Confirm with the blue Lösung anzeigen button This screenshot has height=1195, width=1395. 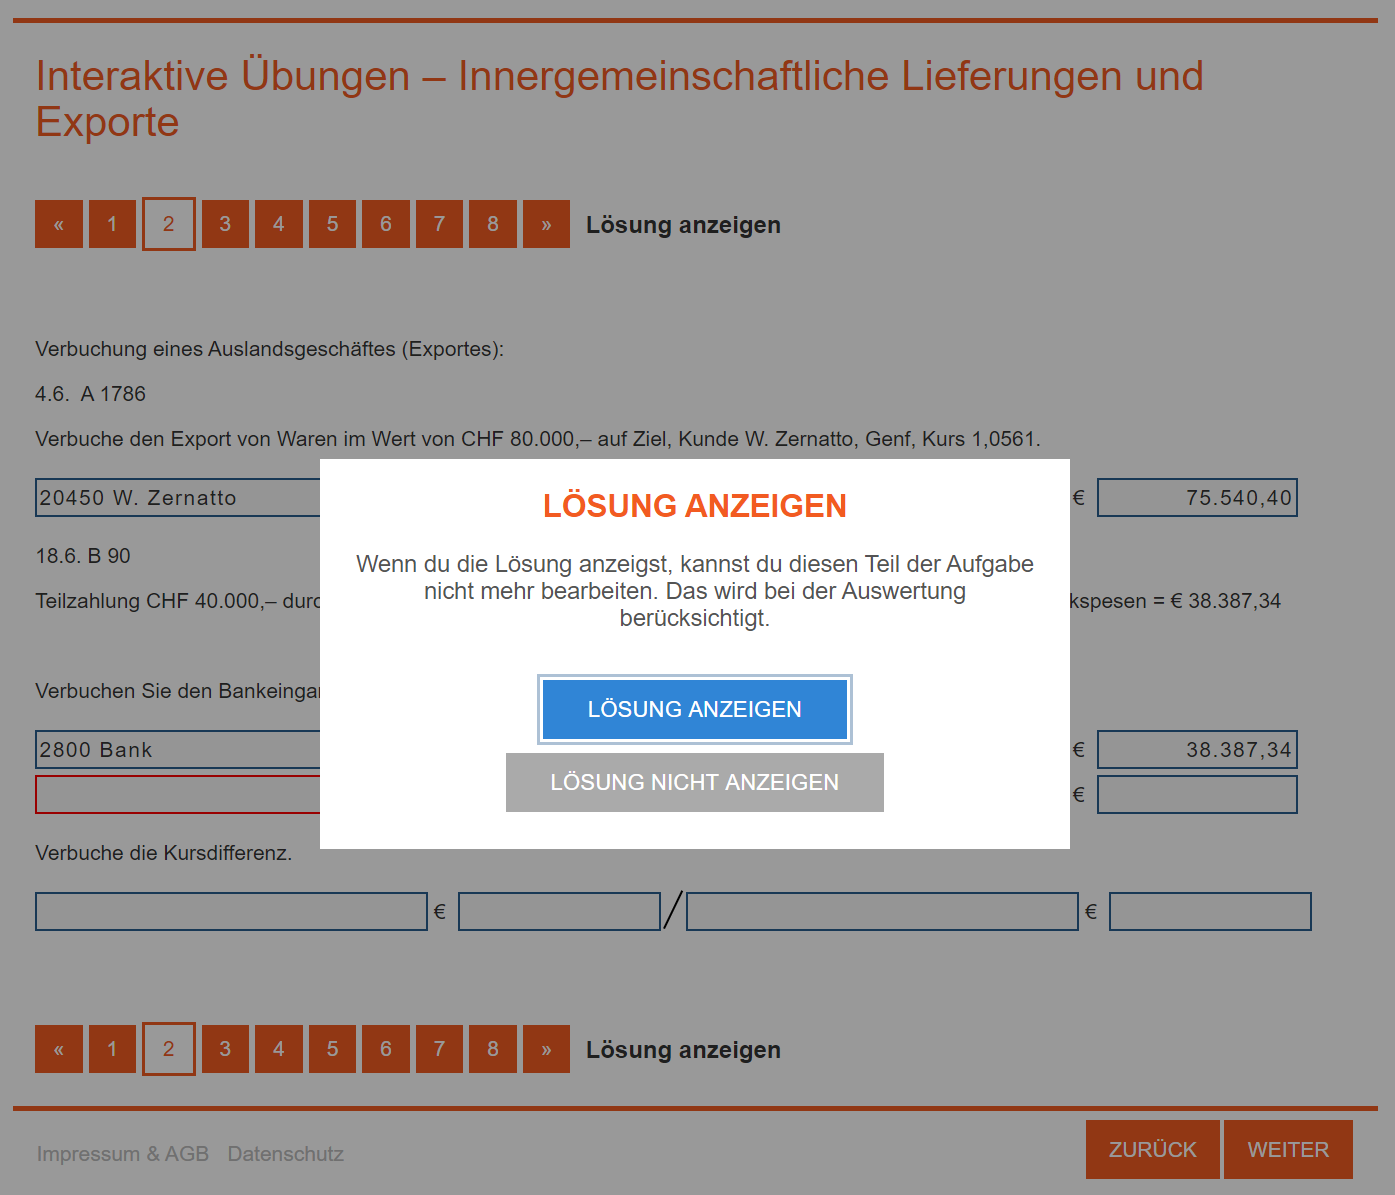[695, 710]
